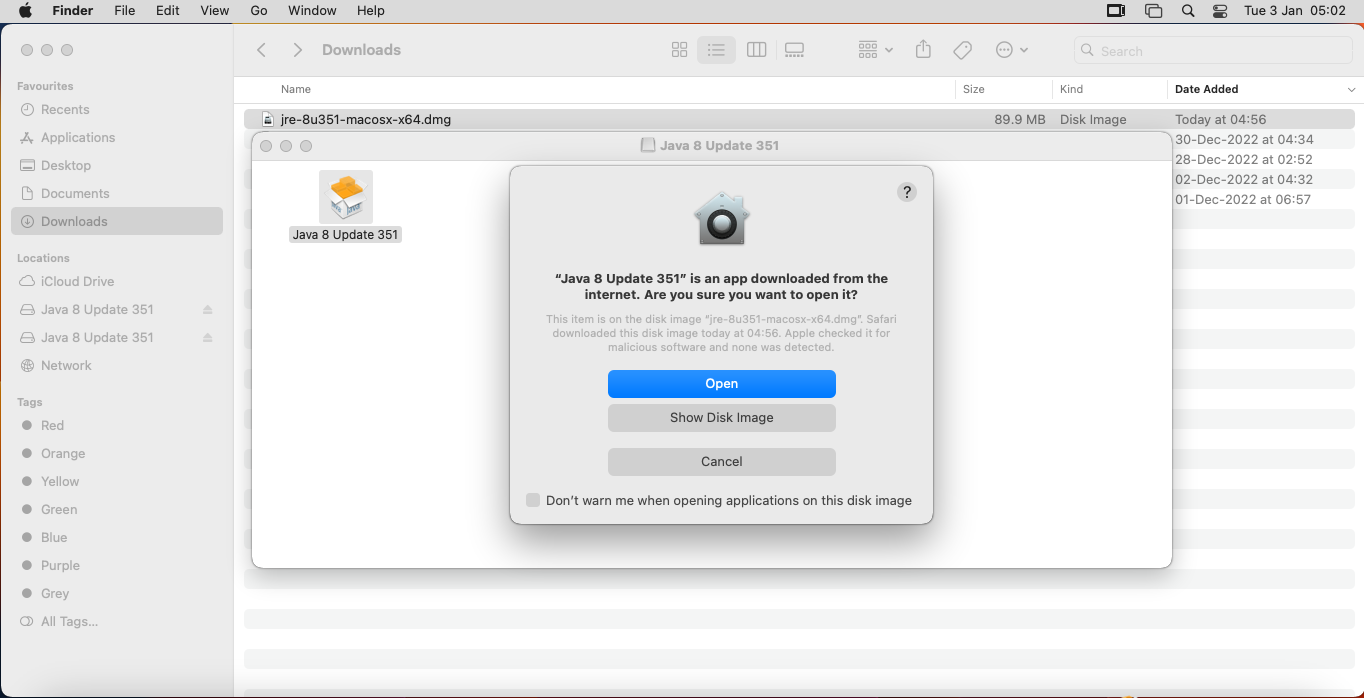
Task: Select the 02-Dec-2022 at 04:32 row
Action: (x=1244, y=179)
